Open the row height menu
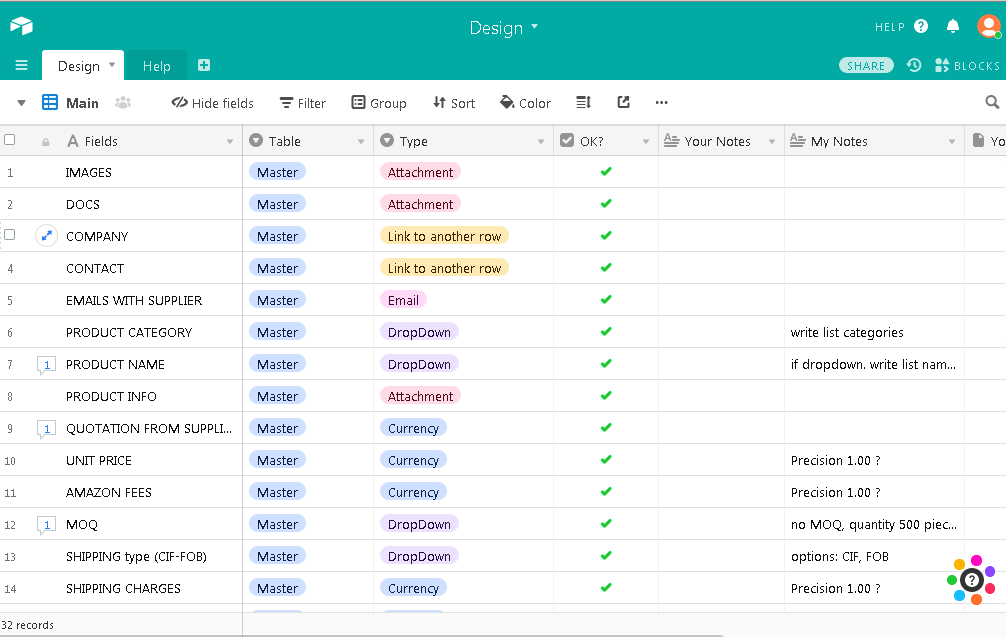The image size is (1006, 637). 583,102
